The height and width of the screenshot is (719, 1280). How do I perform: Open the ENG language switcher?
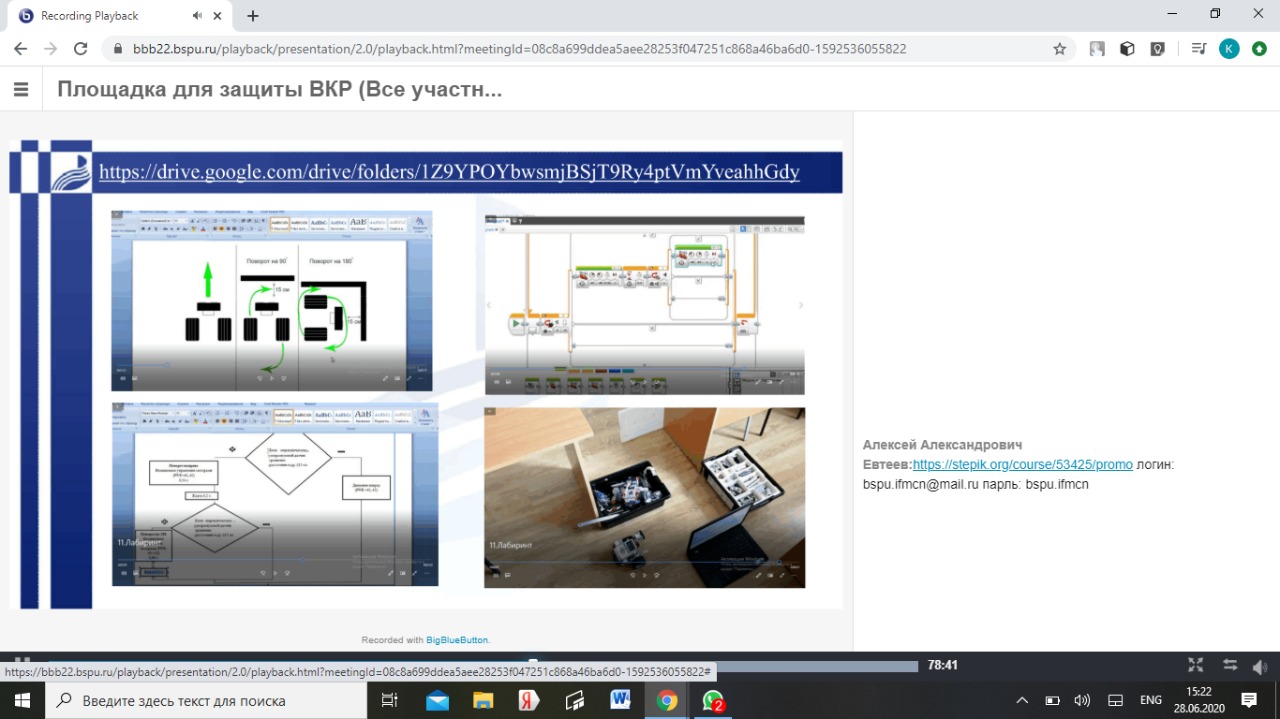coord(1150,700)
